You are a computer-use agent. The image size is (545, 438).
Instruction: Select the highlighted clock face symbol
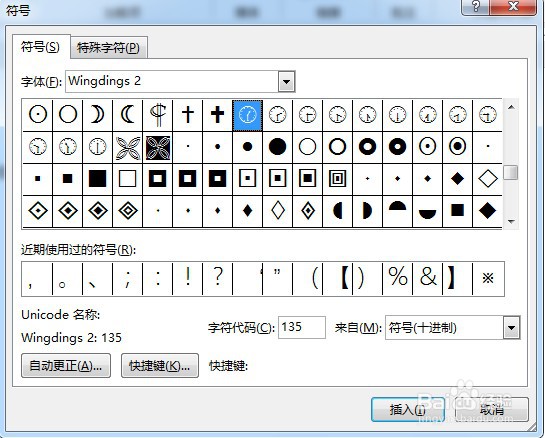pyautogui.click(x=247, y=115)
